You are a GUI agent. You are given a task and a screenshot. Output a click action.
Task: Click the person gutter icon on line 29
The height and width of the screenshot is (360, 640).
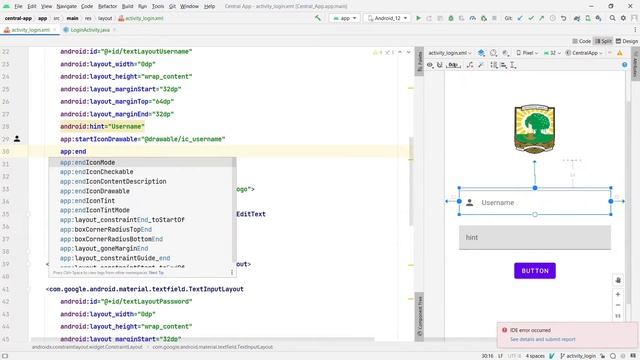coord(17,139)
